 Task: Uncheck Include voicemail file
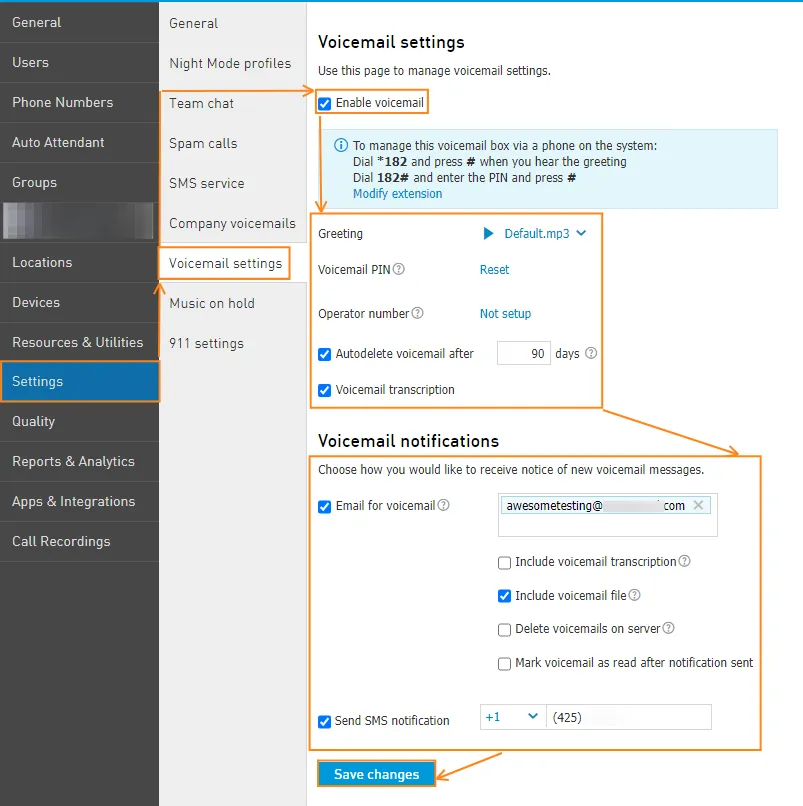[504, 596]
